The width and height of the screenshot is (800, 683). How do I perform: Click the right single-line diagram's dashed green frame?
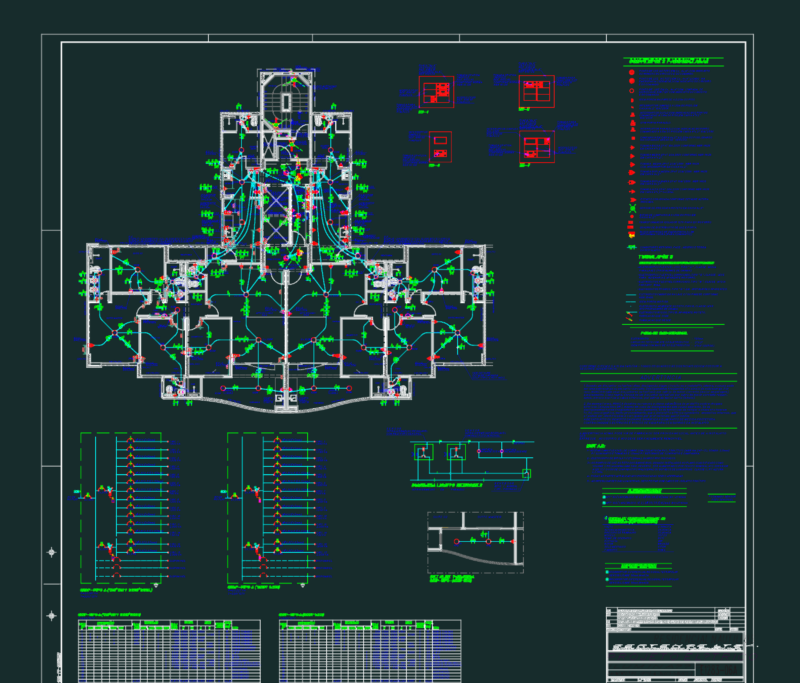click(267, 508)
